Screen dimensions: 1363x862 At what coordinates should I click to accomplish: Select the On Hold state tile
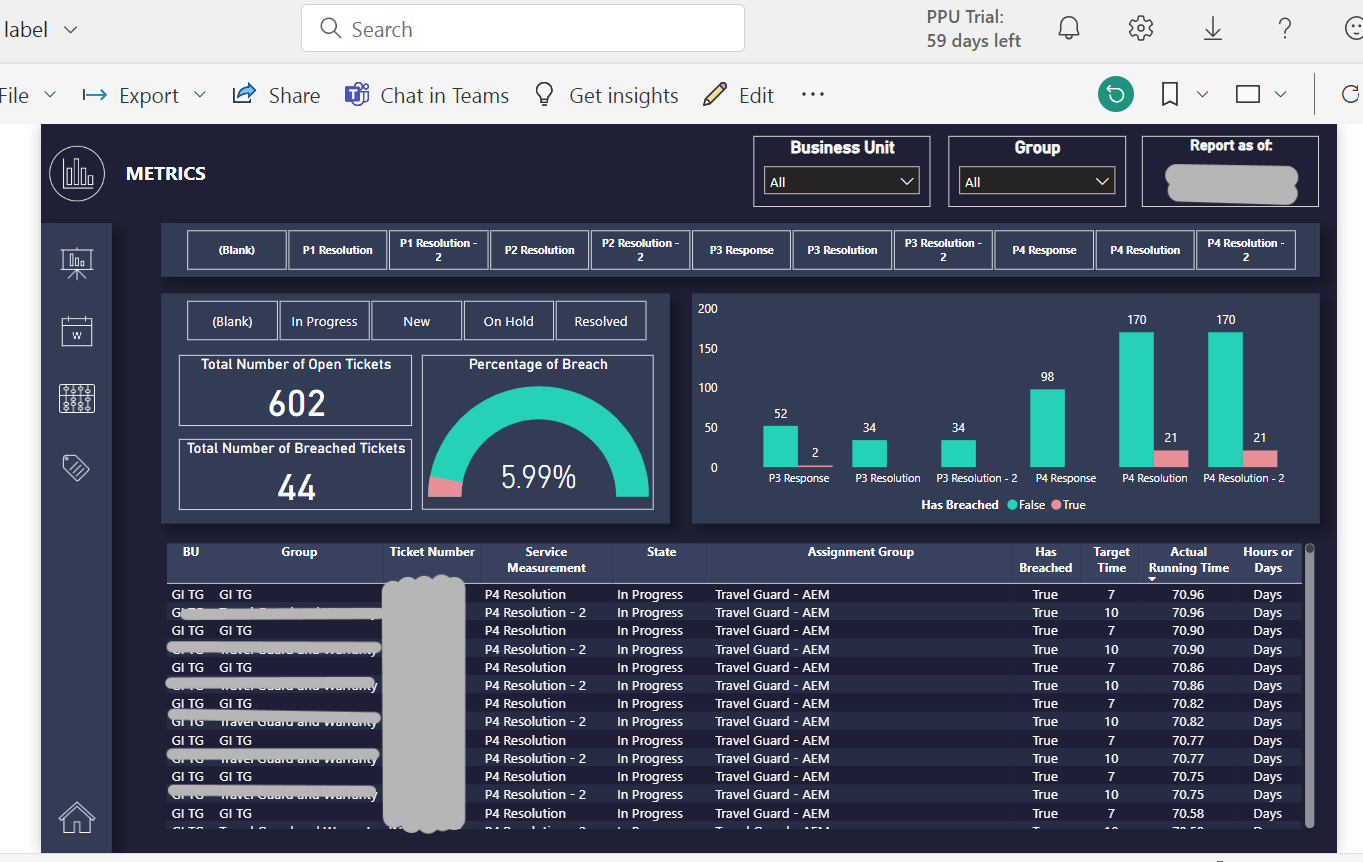(x=508, y=321)
